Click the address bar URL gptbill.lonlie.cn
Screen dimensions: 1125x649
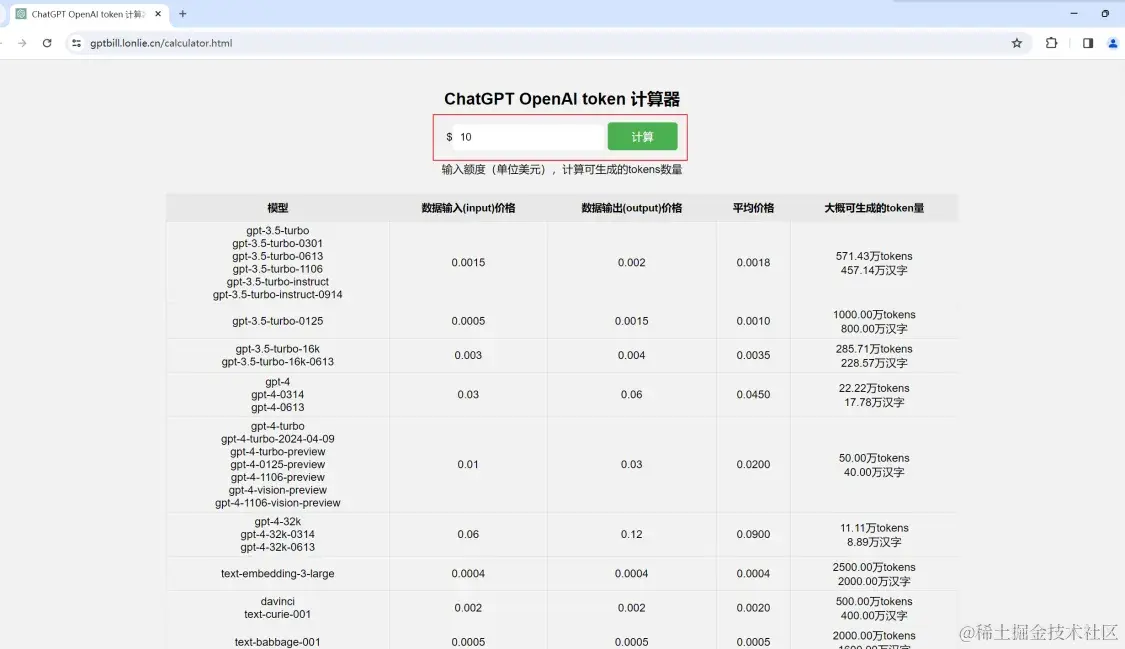click(x=161, y=43)
